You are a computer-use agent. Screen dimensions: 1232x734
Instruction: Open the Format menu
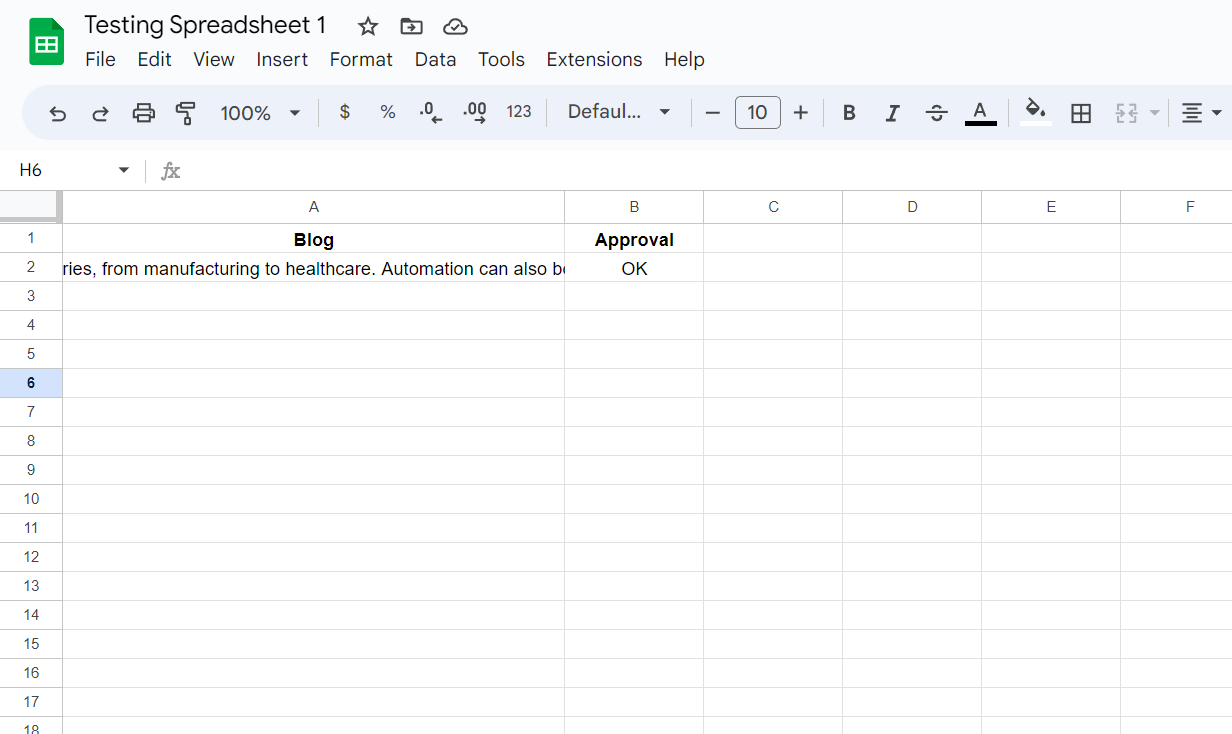click(361, 60)
